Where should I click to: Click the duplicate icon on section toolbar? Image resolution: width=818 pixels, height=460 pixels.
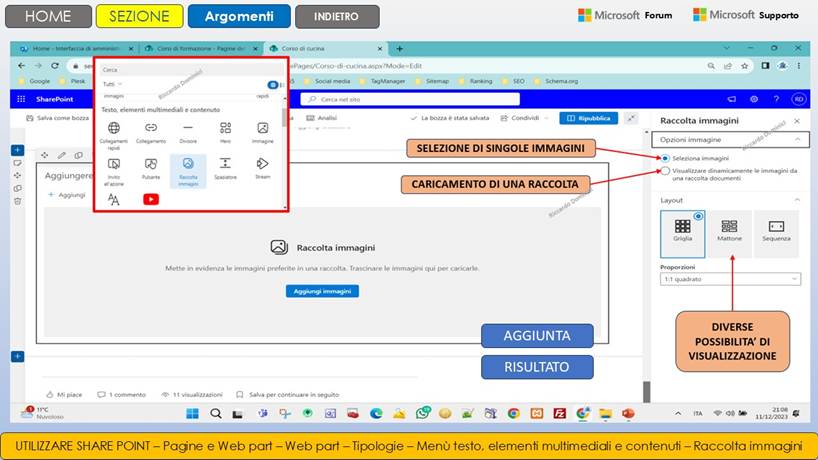pyautogui.click(x=78, y=155)
